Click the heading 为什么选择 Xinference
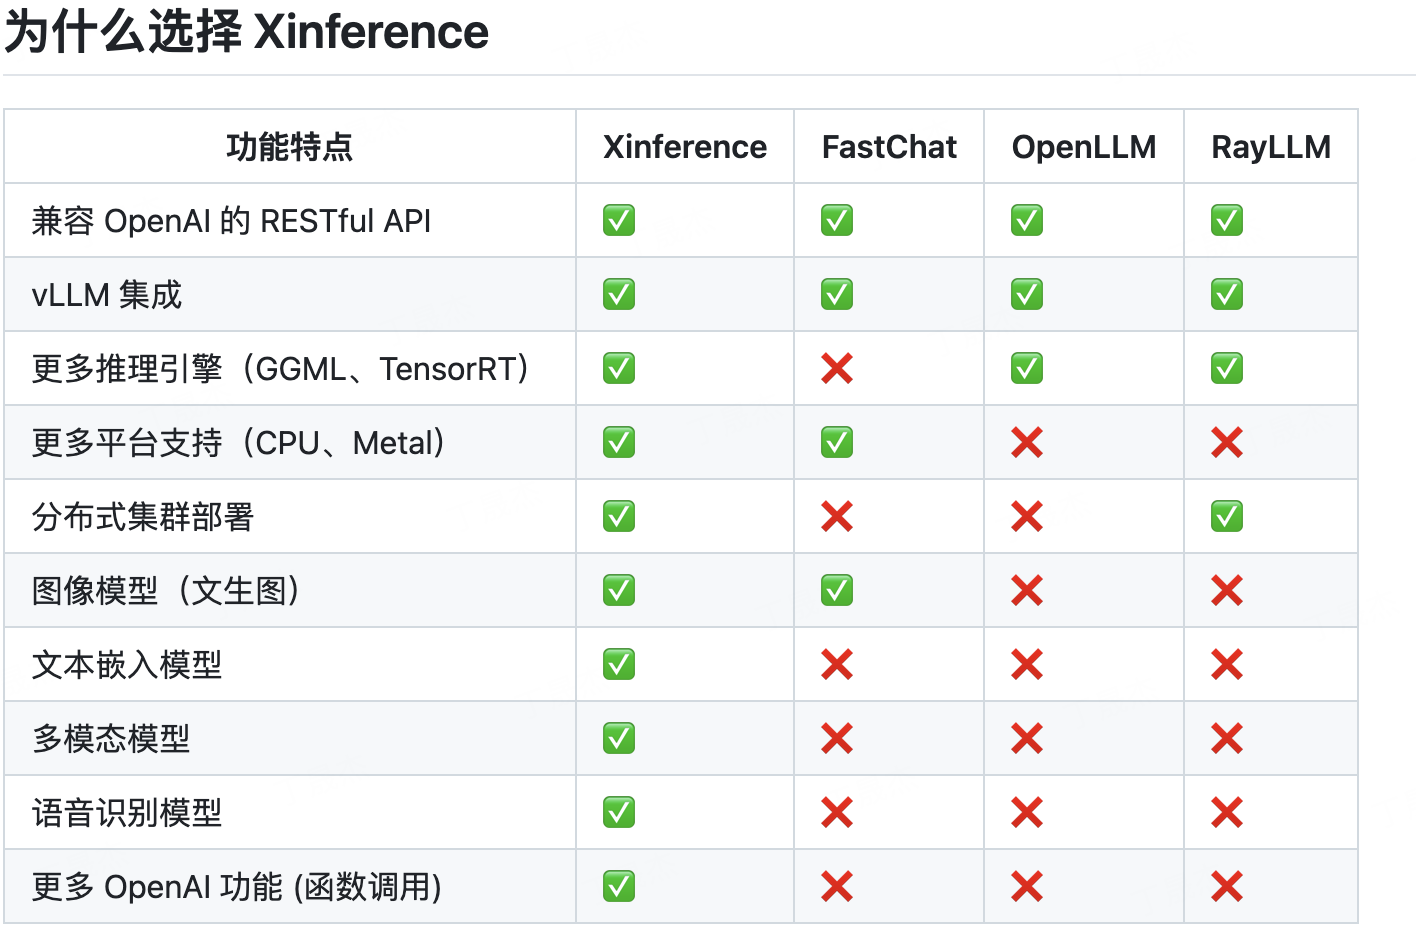Image resolution: width=1416 pixels, height=926 pixels. [x=245, y=32]
